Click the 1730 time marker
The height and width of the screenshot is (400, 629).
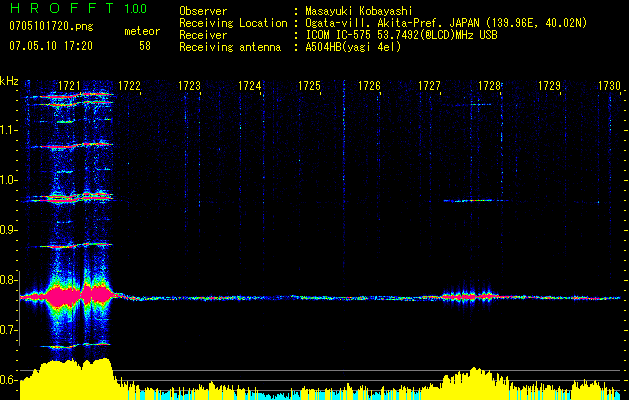609,86
